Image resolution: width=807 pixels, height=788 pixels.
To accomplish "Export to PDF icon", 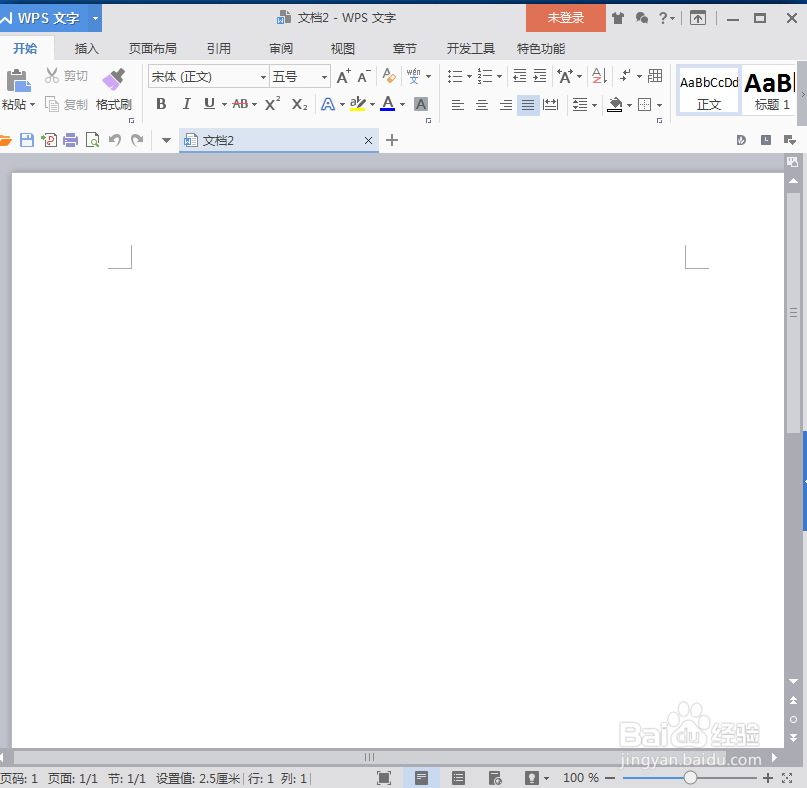I will coord(49,140).
